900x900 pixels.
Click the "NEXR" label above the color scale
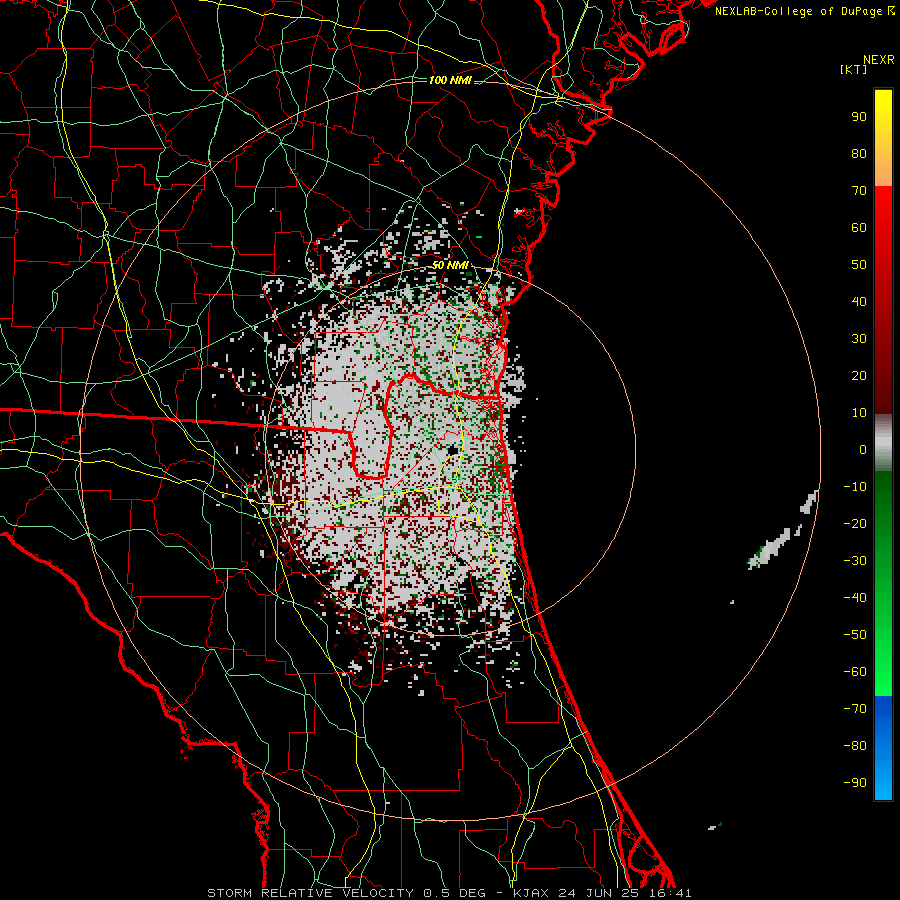(878, 60)
